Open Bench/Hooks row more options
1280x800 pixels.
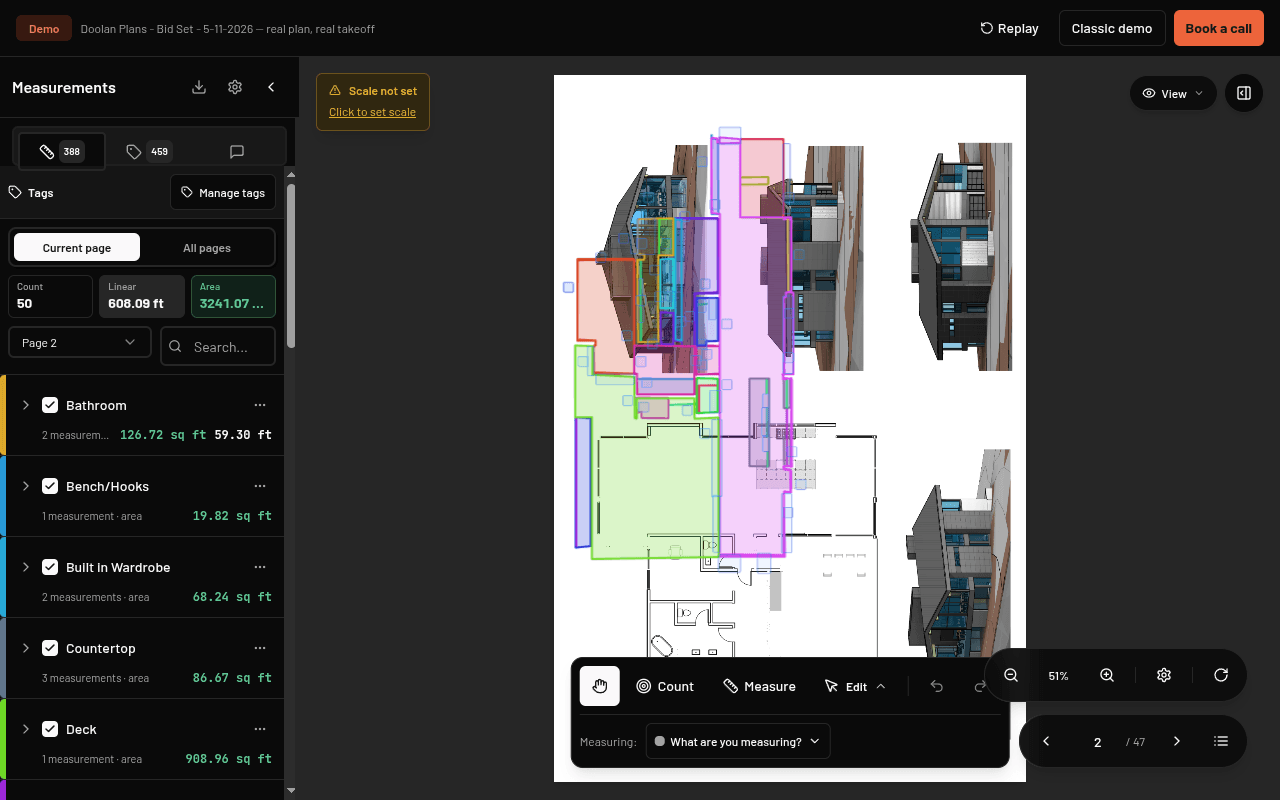click(260, 486)
